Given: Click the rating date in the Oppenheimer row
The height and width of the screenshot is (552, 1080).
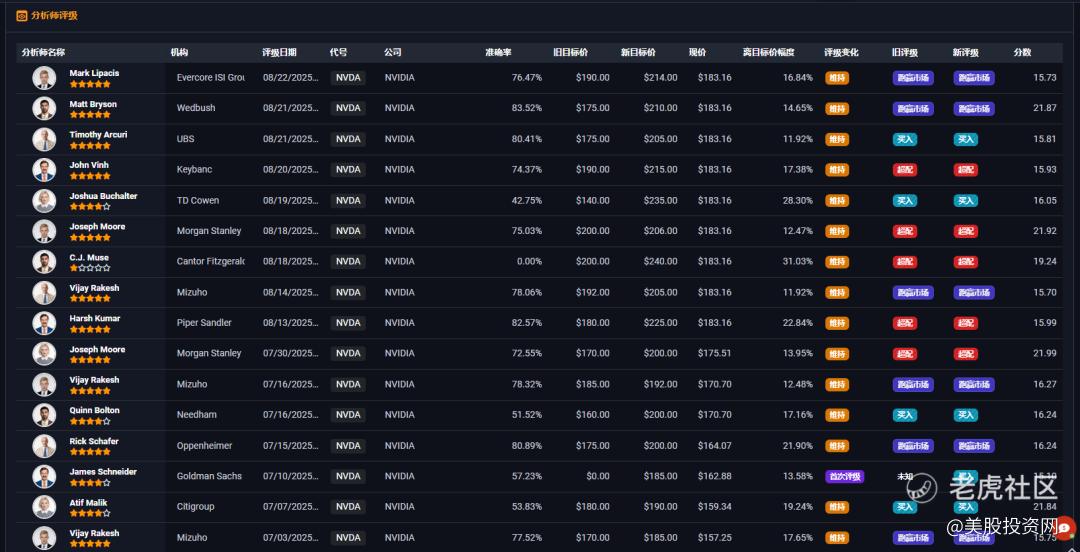Looking at the screenshot, I should 291,446.
